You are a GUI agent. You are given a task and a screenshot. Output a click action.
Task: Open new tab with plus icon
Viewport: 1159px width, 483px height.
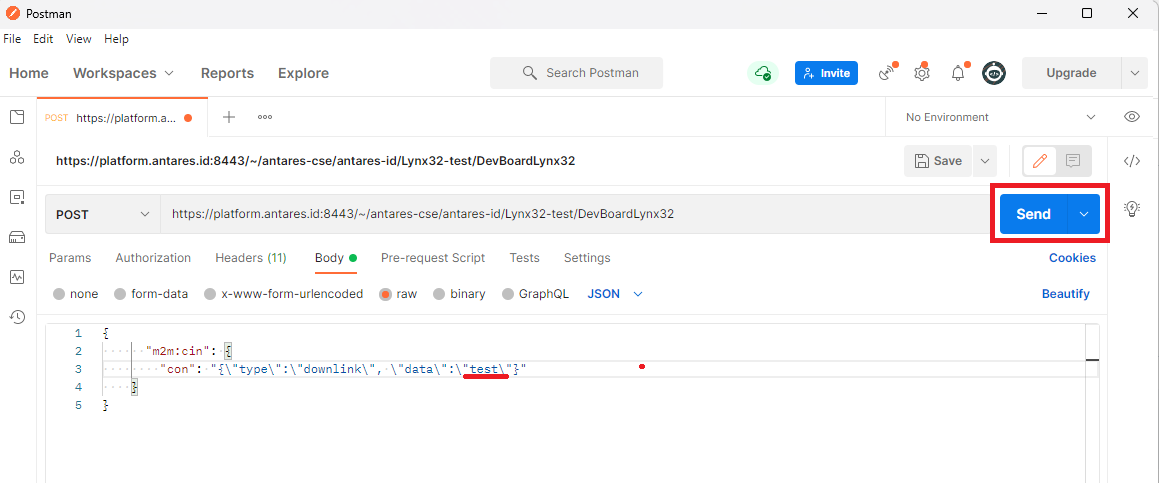pos(229,117)
